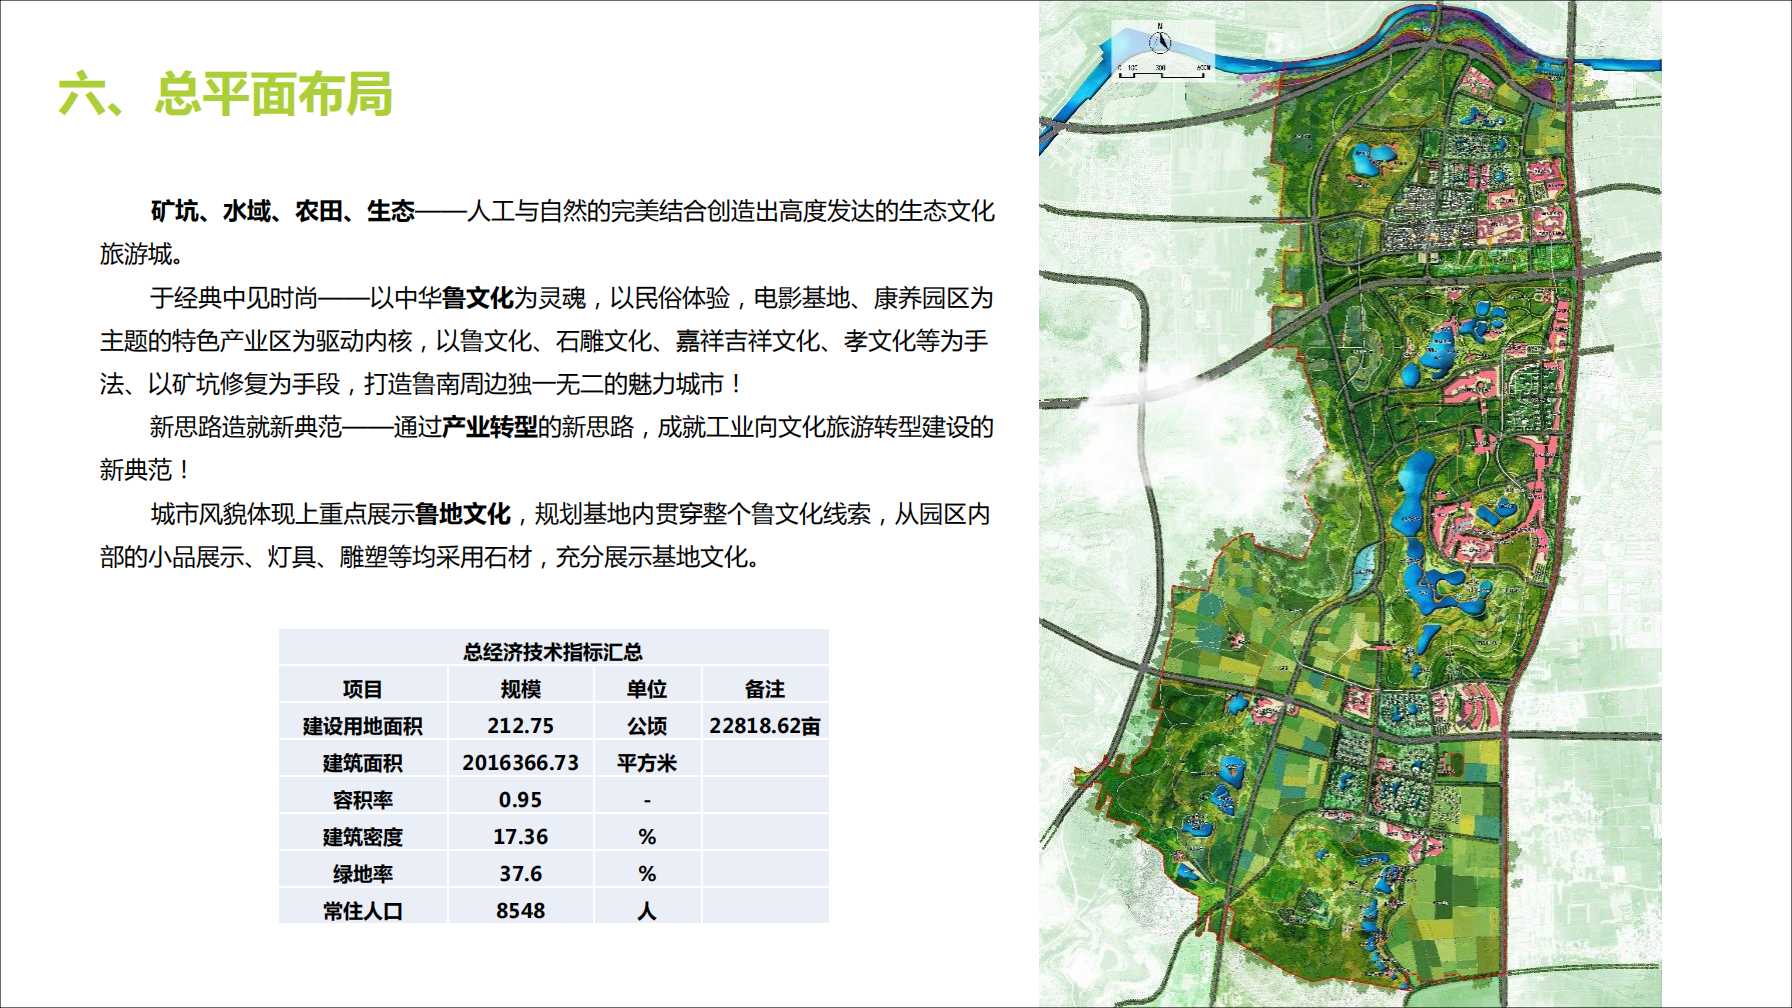
Task: Select the 规模 column header
Action: tap(520, 689)
